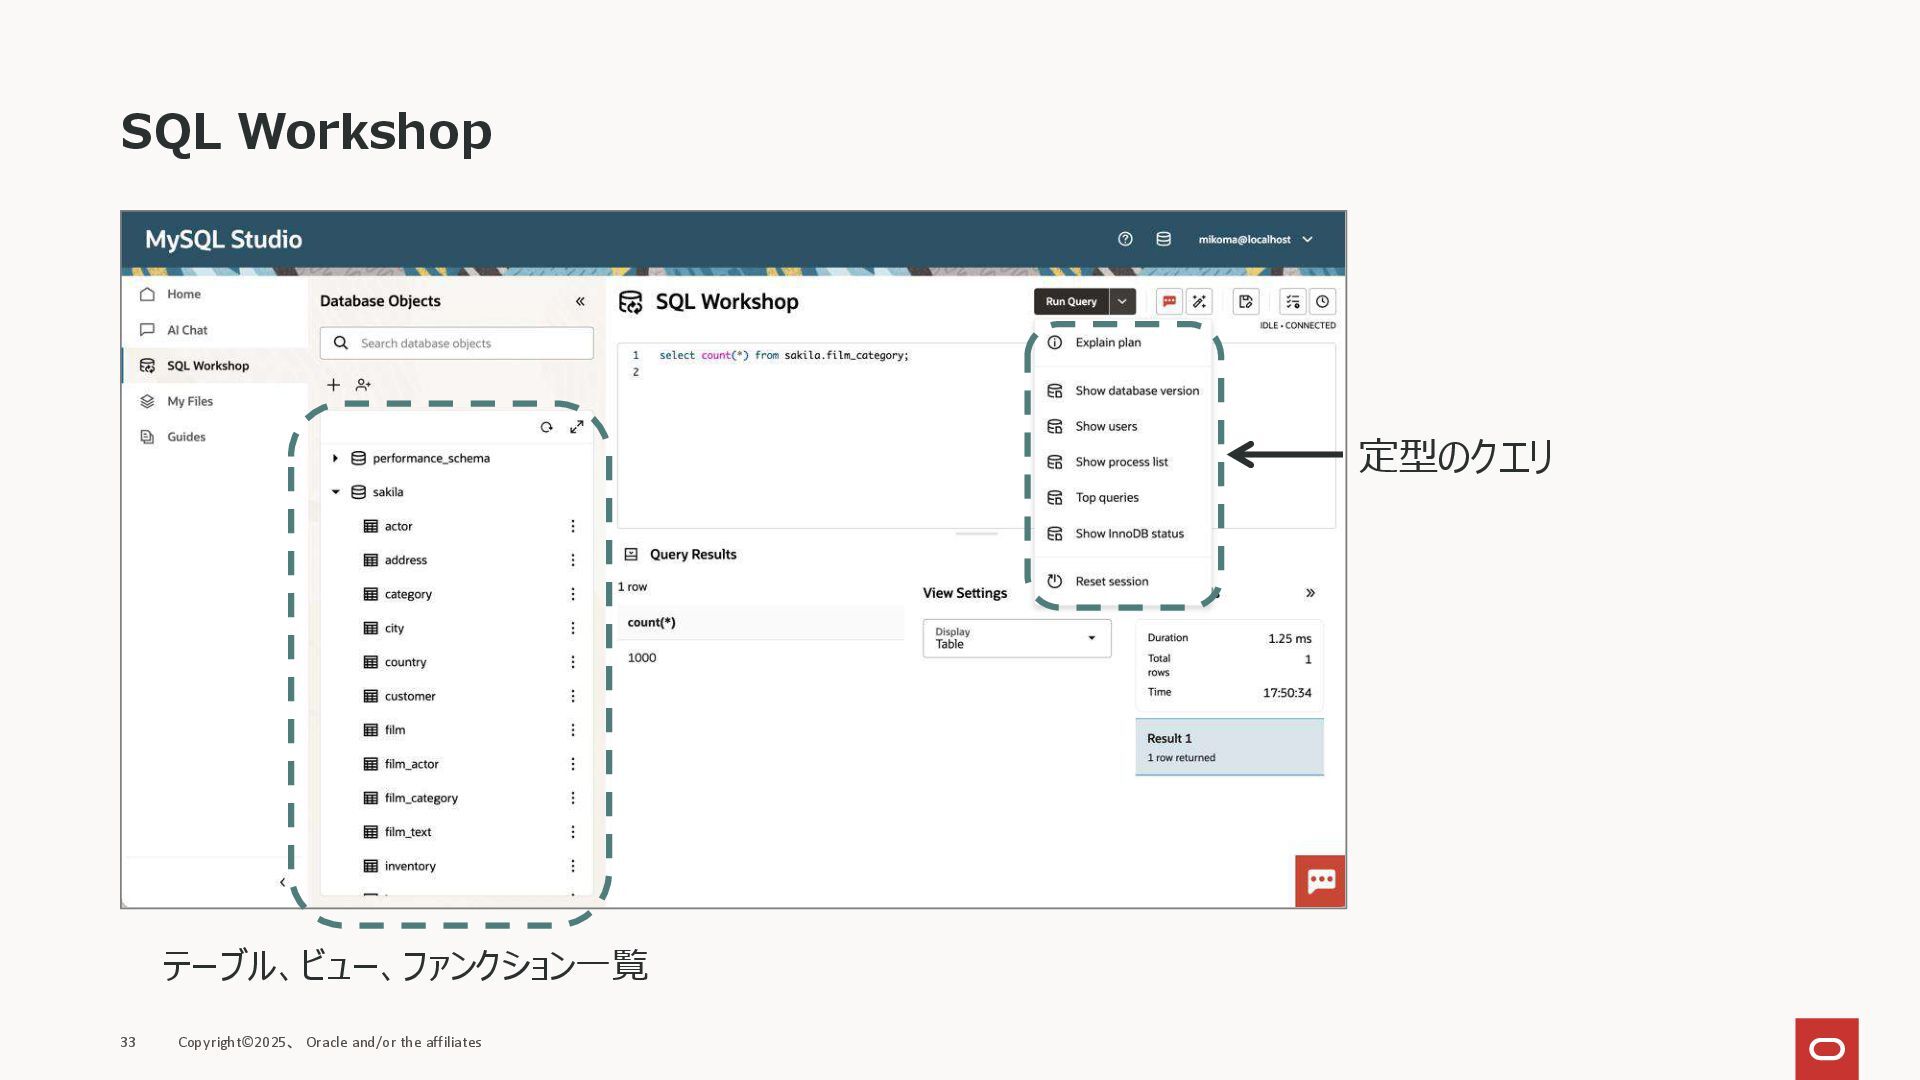Open query history clock icon

pos(1322,301)
